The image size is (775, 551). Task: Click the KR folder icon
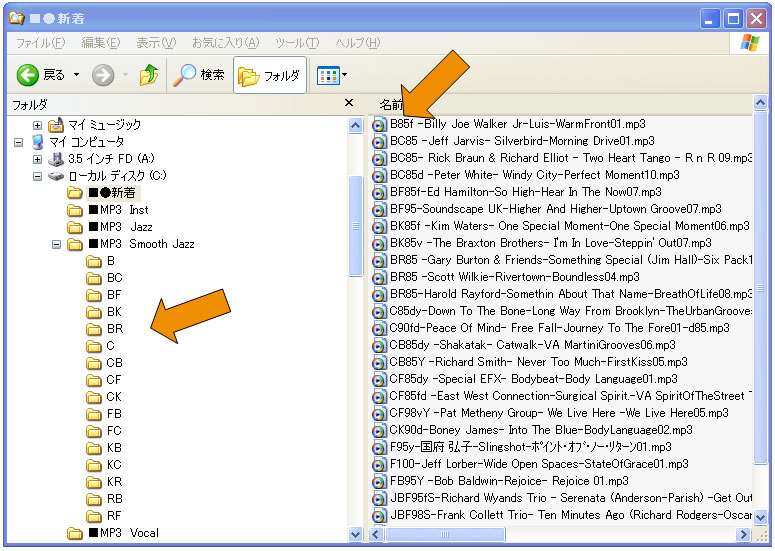(x=94, y=482)
